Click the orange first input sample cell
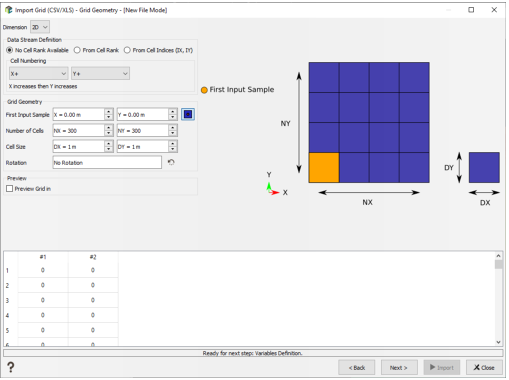This screenshot has height=380, width=509. pyautogui.click(x=324, y=168)
